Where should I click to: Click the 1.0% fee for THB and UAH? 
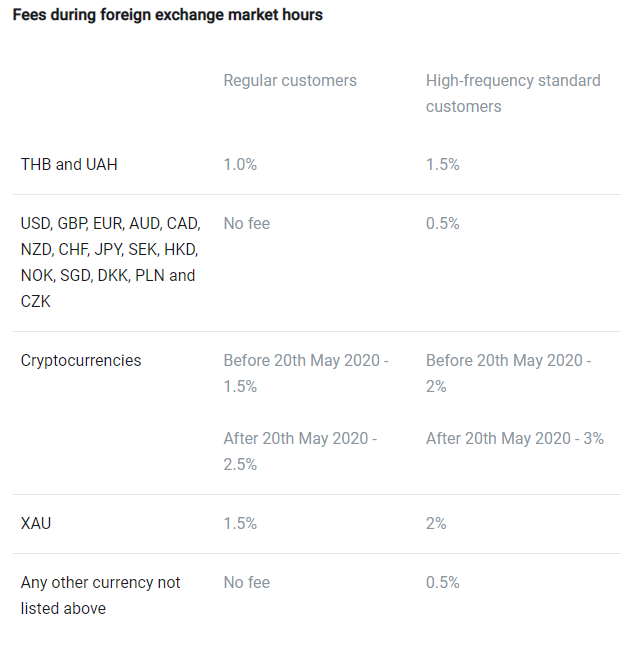click(240, 164)
